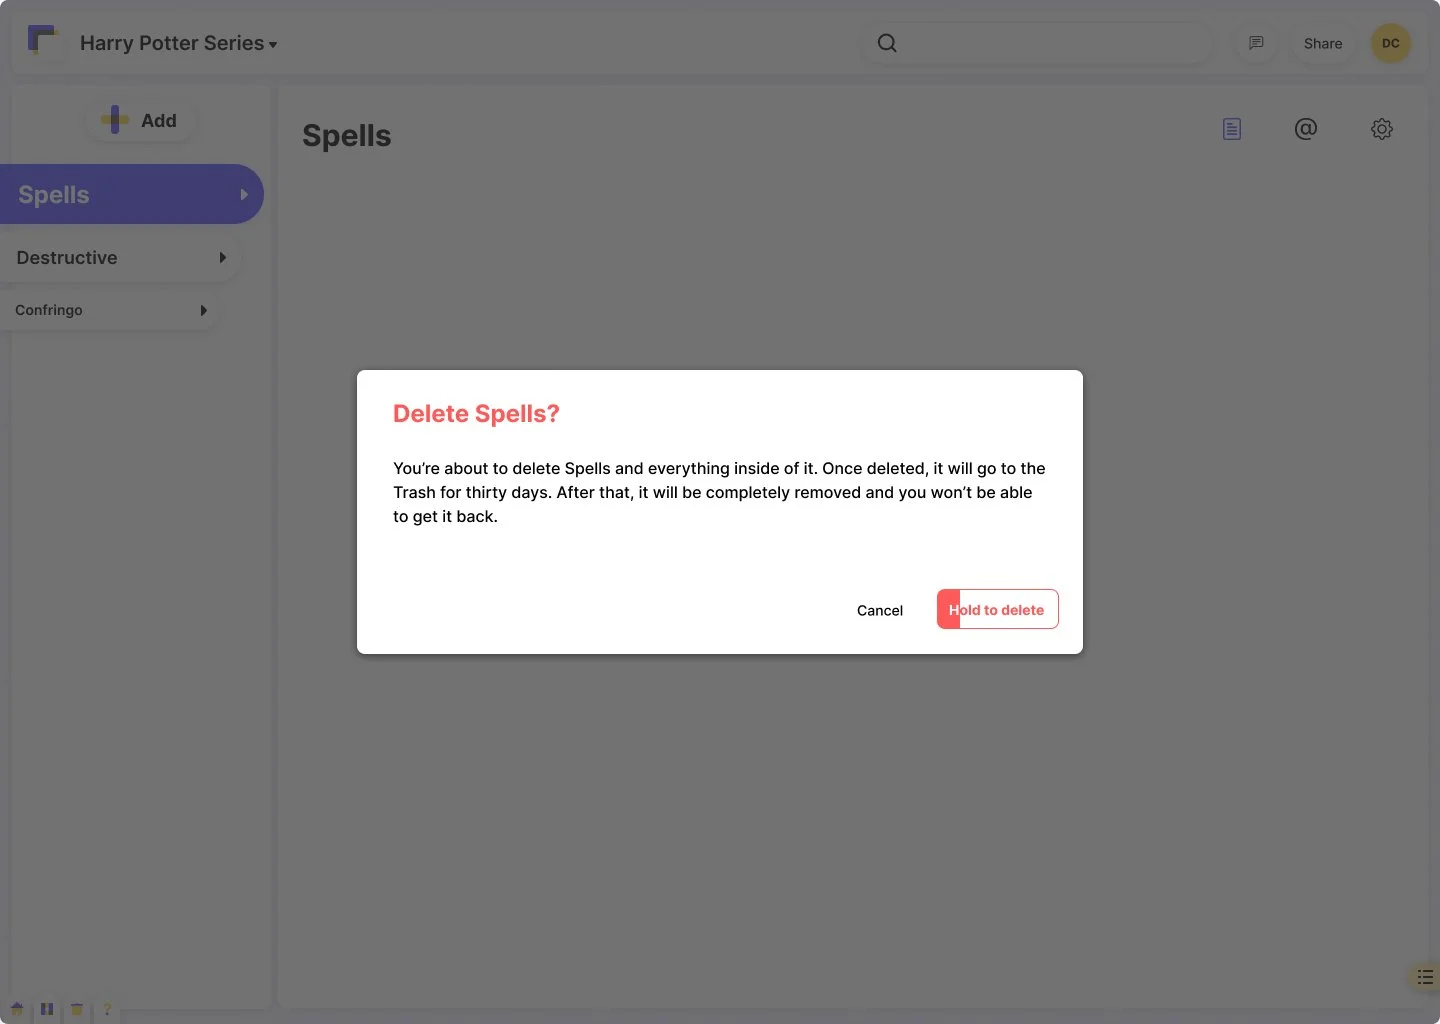Click the app logo icon

[x=41, y=41]
